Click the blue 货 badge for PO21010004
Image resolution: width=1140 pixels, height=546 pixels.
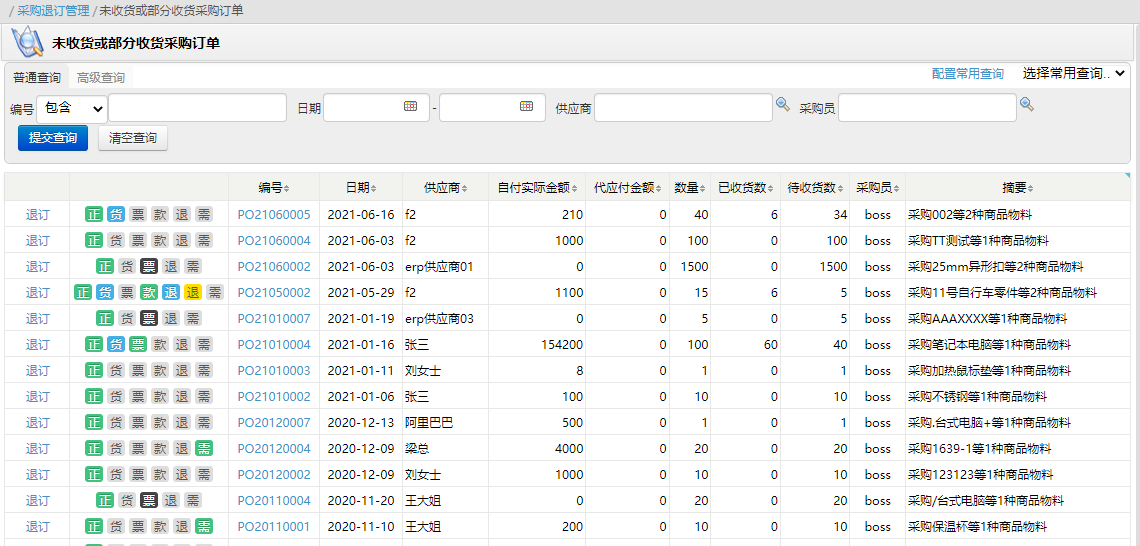click(116, 345)
